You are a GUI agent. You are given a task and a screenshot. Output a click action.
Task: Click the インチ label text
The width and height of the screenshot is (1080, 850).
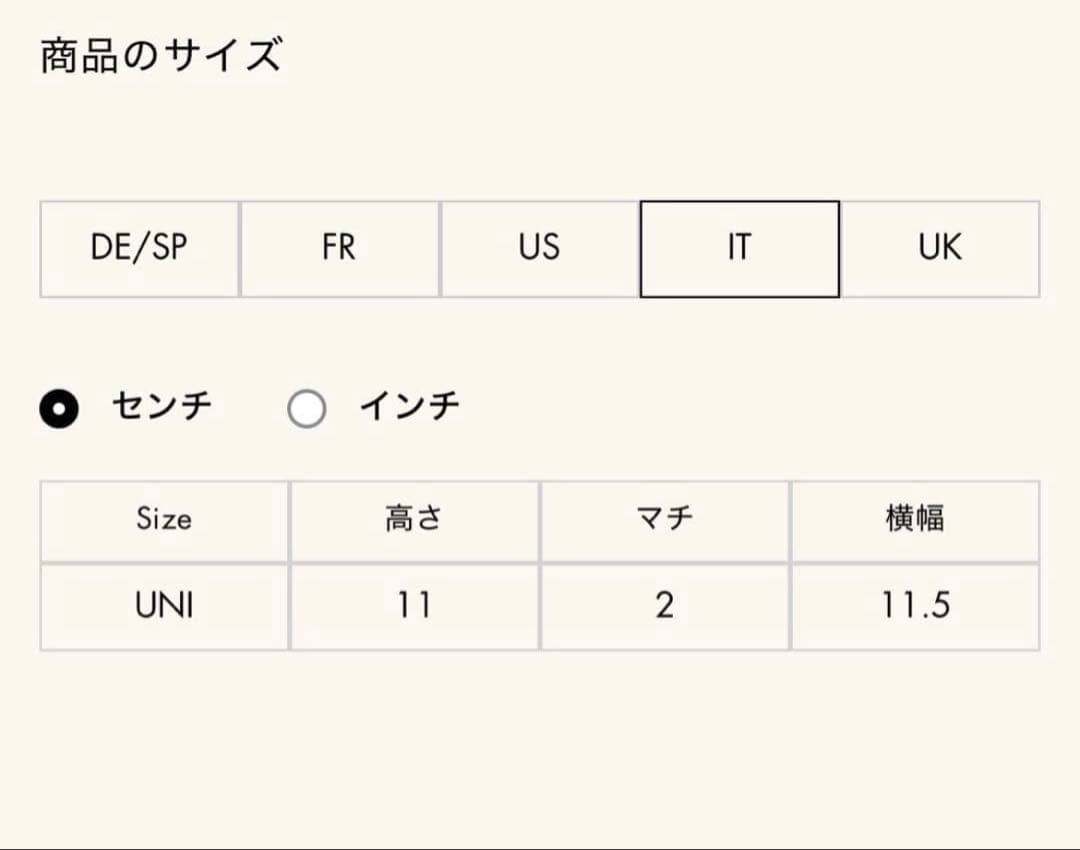point(408,405)
